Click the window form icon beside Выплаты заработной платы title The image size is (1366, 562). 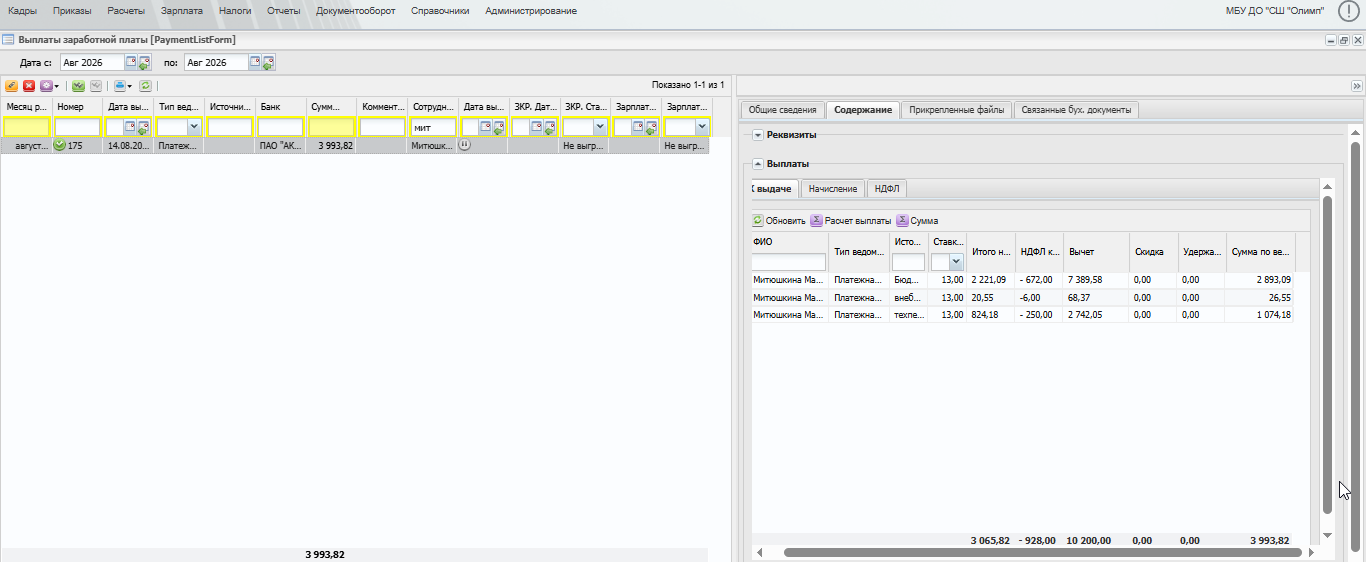tap(8, 40)
